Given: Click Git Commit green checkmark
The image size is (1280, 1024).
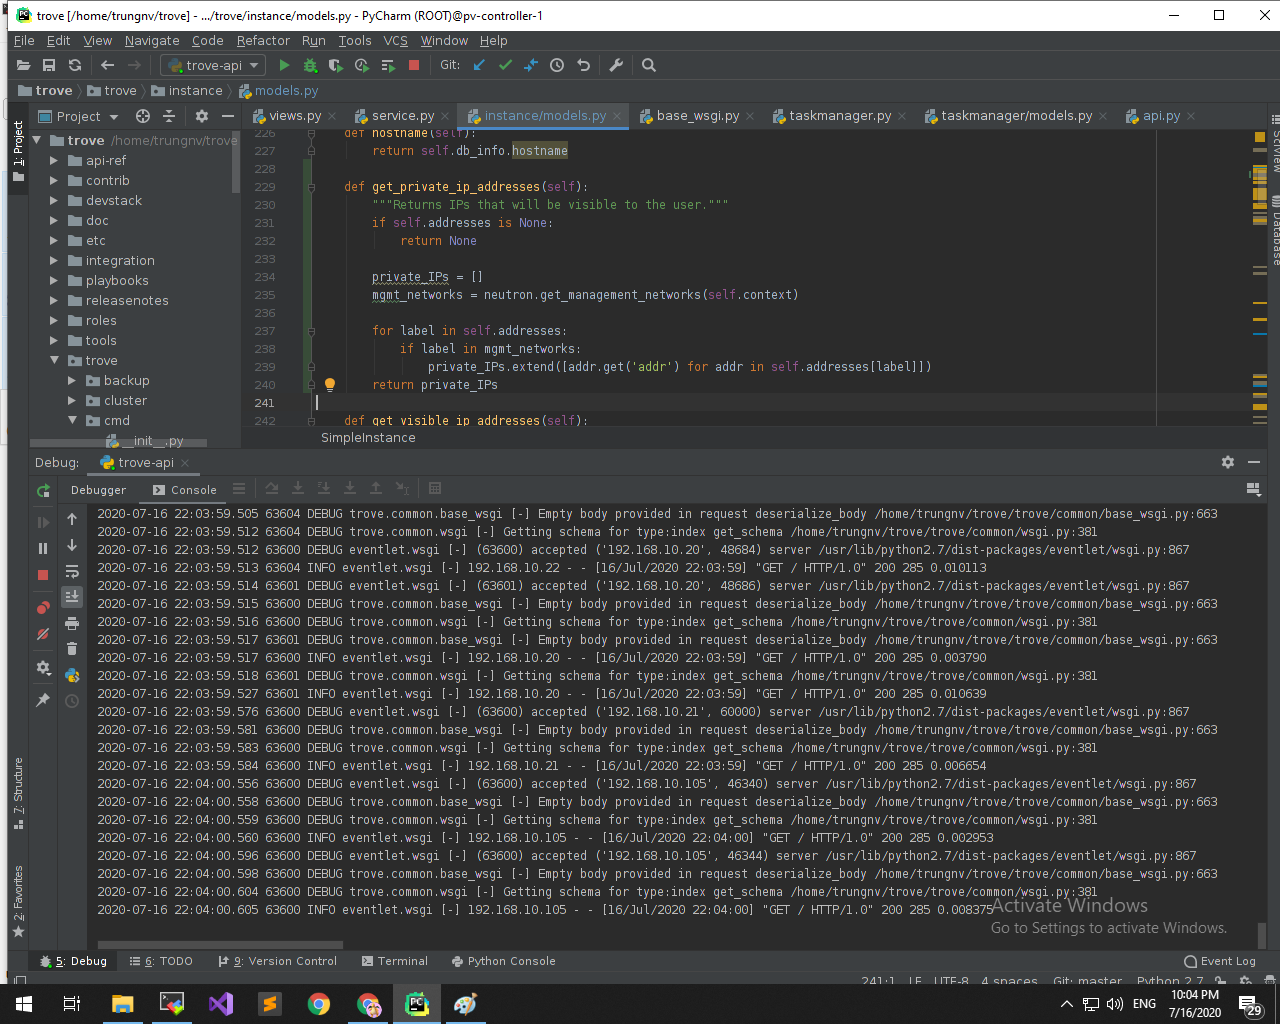Looking at the screenshot, I should (x=505, y=65).
